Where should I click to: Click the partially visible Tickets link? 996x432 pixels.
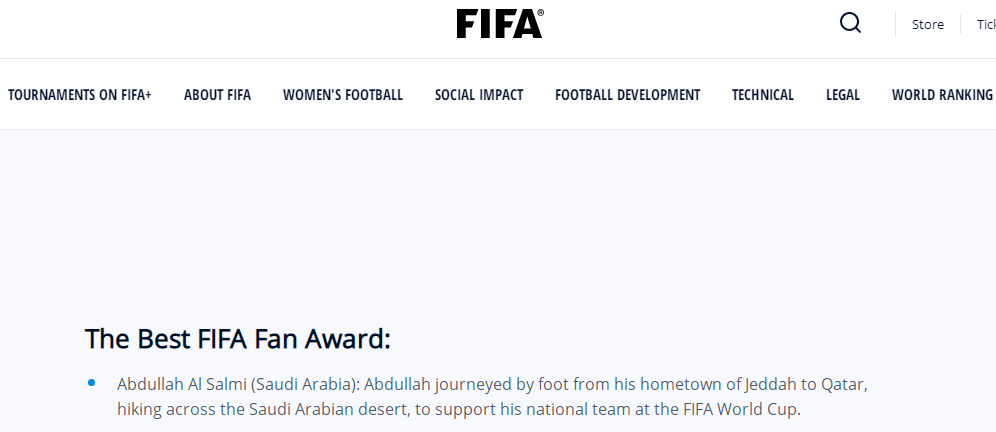coord(985,25)
